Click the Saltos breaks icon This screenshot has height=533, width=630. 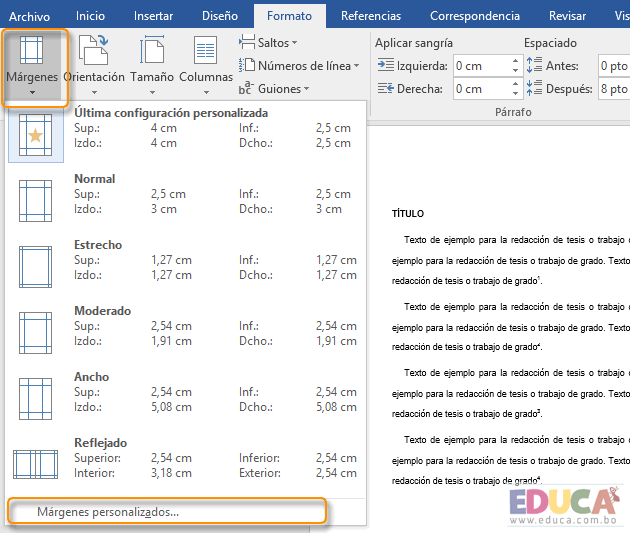click(247, 42)
